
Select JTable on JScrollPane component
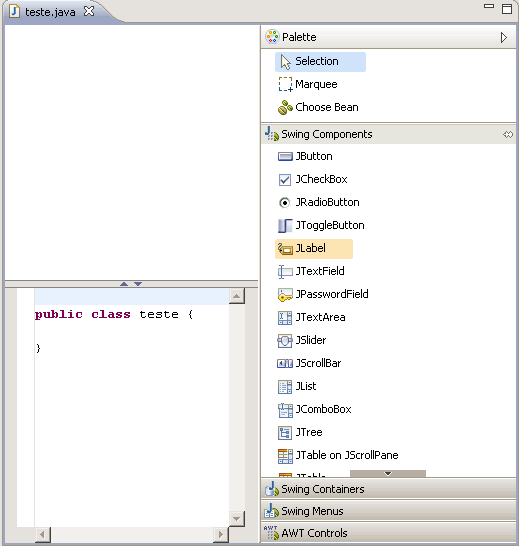[338, 455]
